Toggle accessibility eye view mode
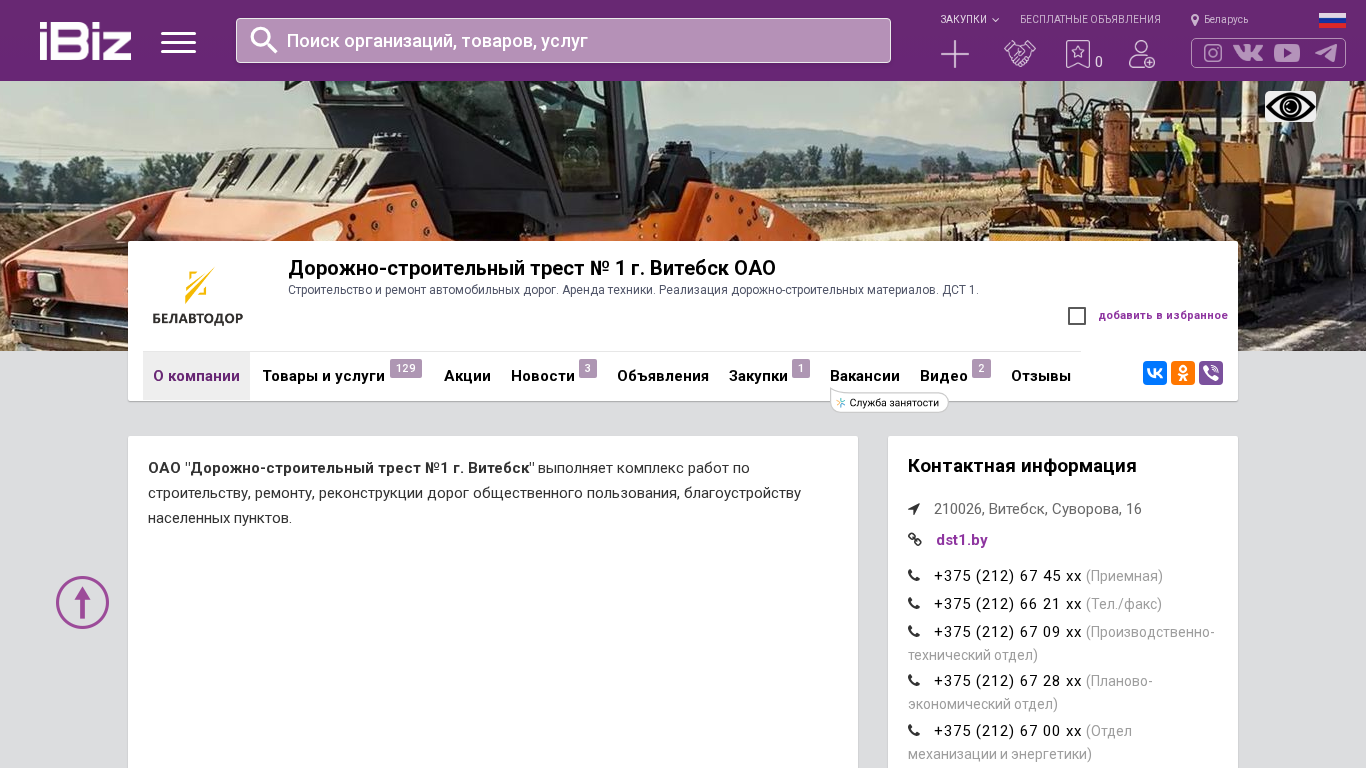The image size is (1366, 768). click(1290, 106)
